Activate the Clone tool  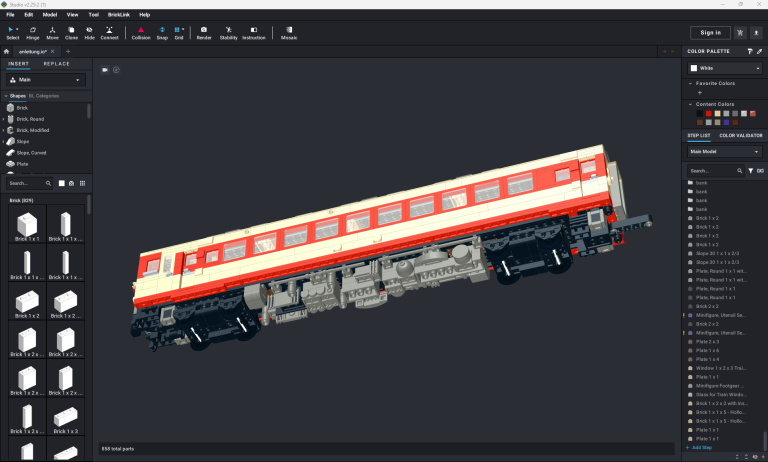pyautogui.click(x=71, y=33)
